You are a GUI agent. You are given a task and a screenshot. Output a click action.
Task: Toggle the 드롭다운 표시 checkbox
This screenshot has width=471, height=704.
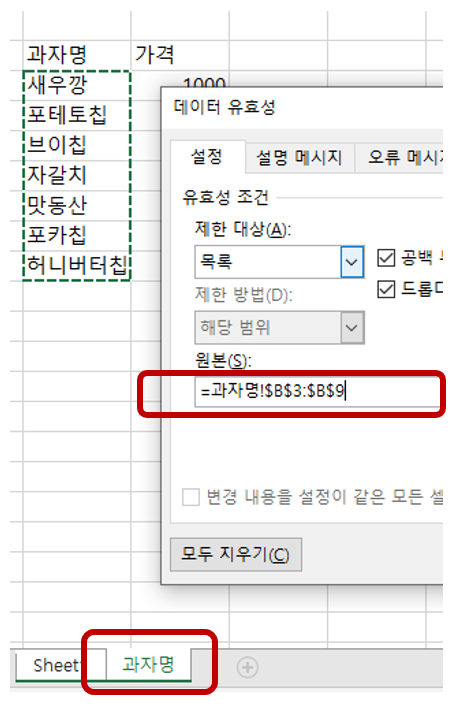point(386,289)
